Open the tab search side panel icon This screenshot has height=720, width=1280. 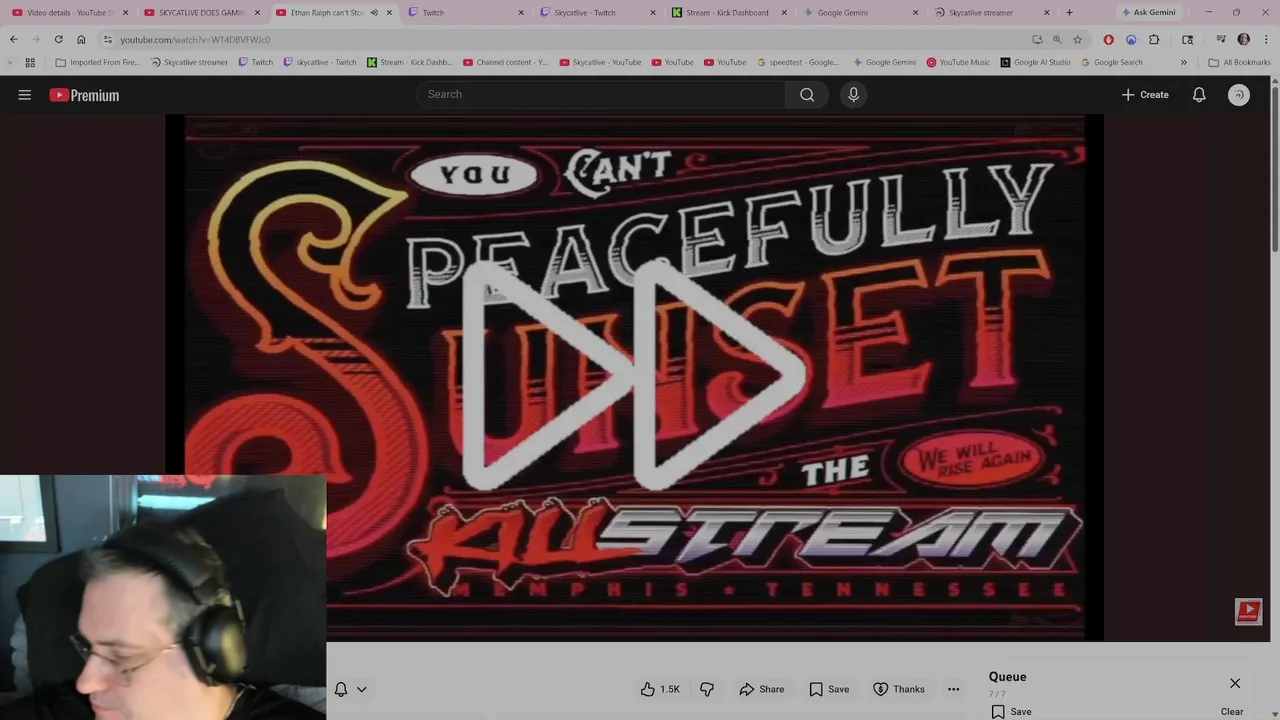click(1187, 39)
